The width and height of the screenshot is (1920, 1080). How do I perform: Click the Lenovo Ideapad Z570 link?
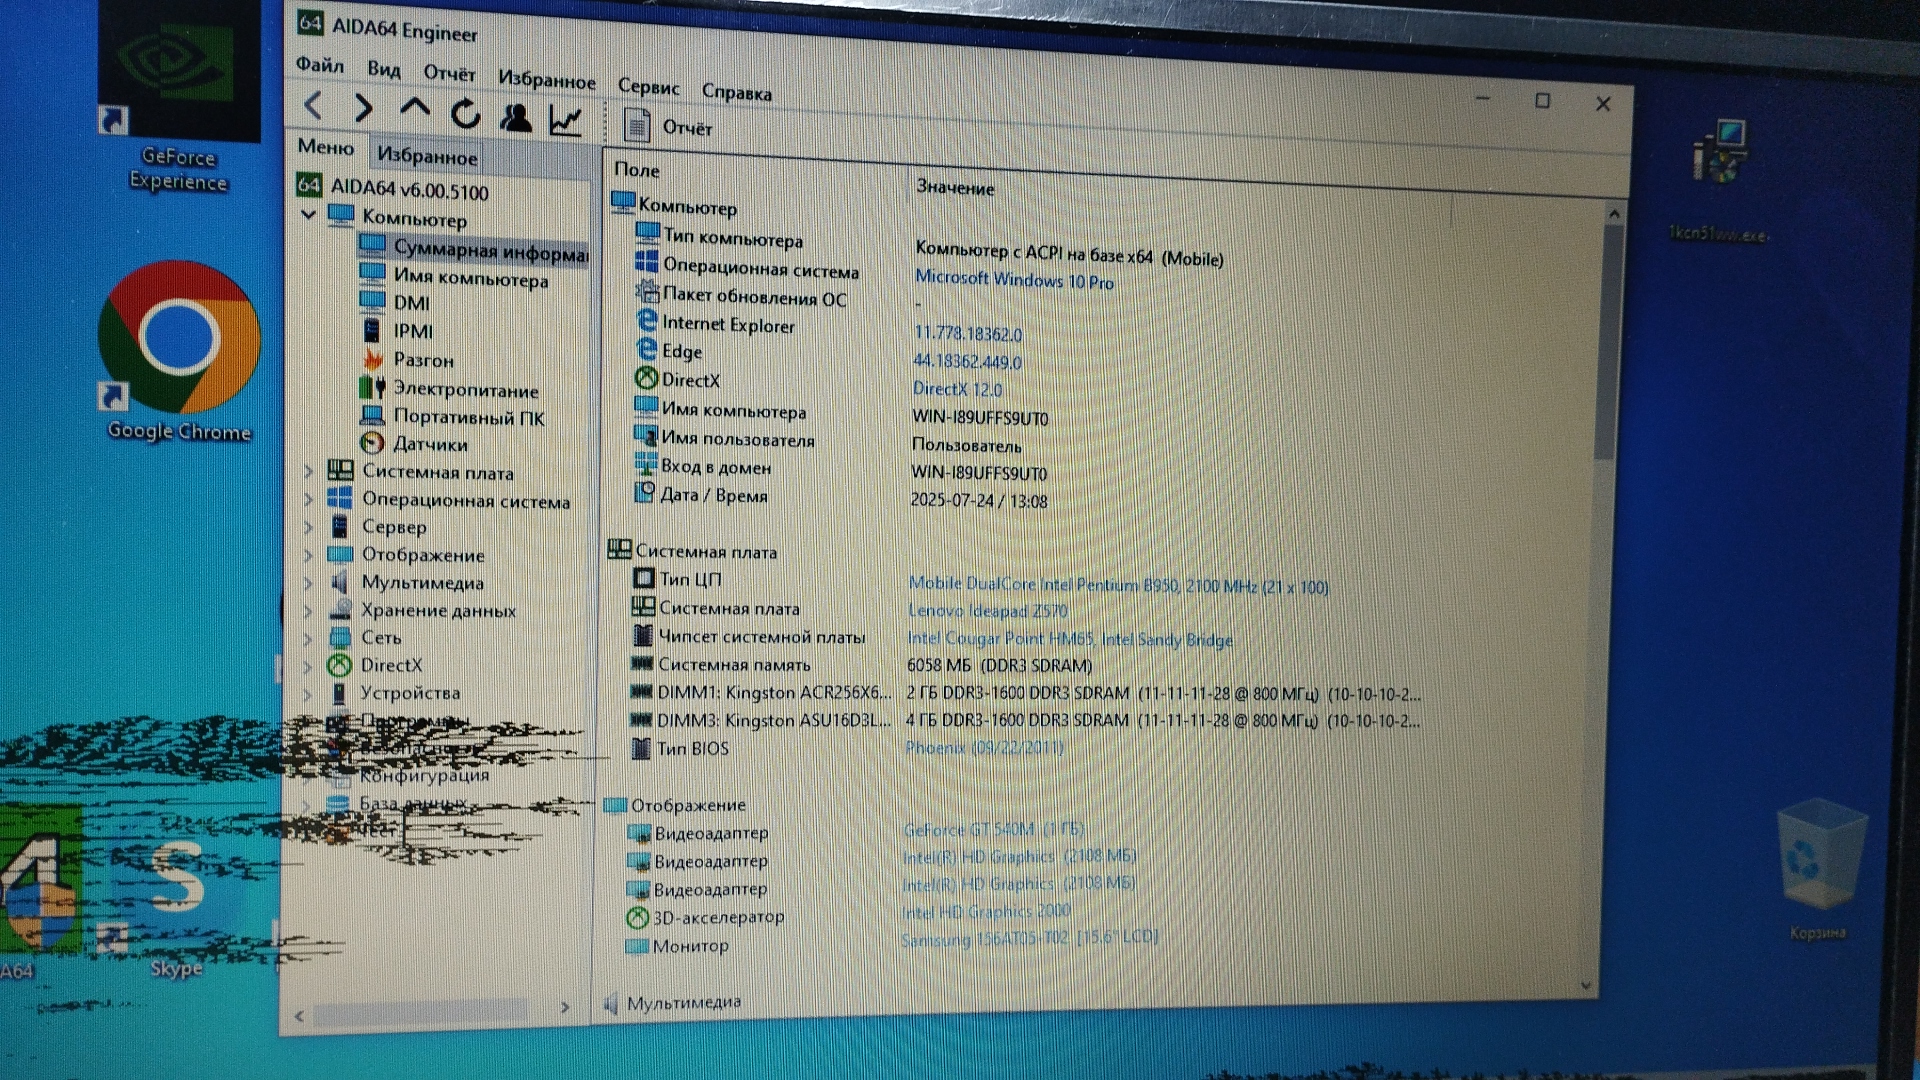987,610
